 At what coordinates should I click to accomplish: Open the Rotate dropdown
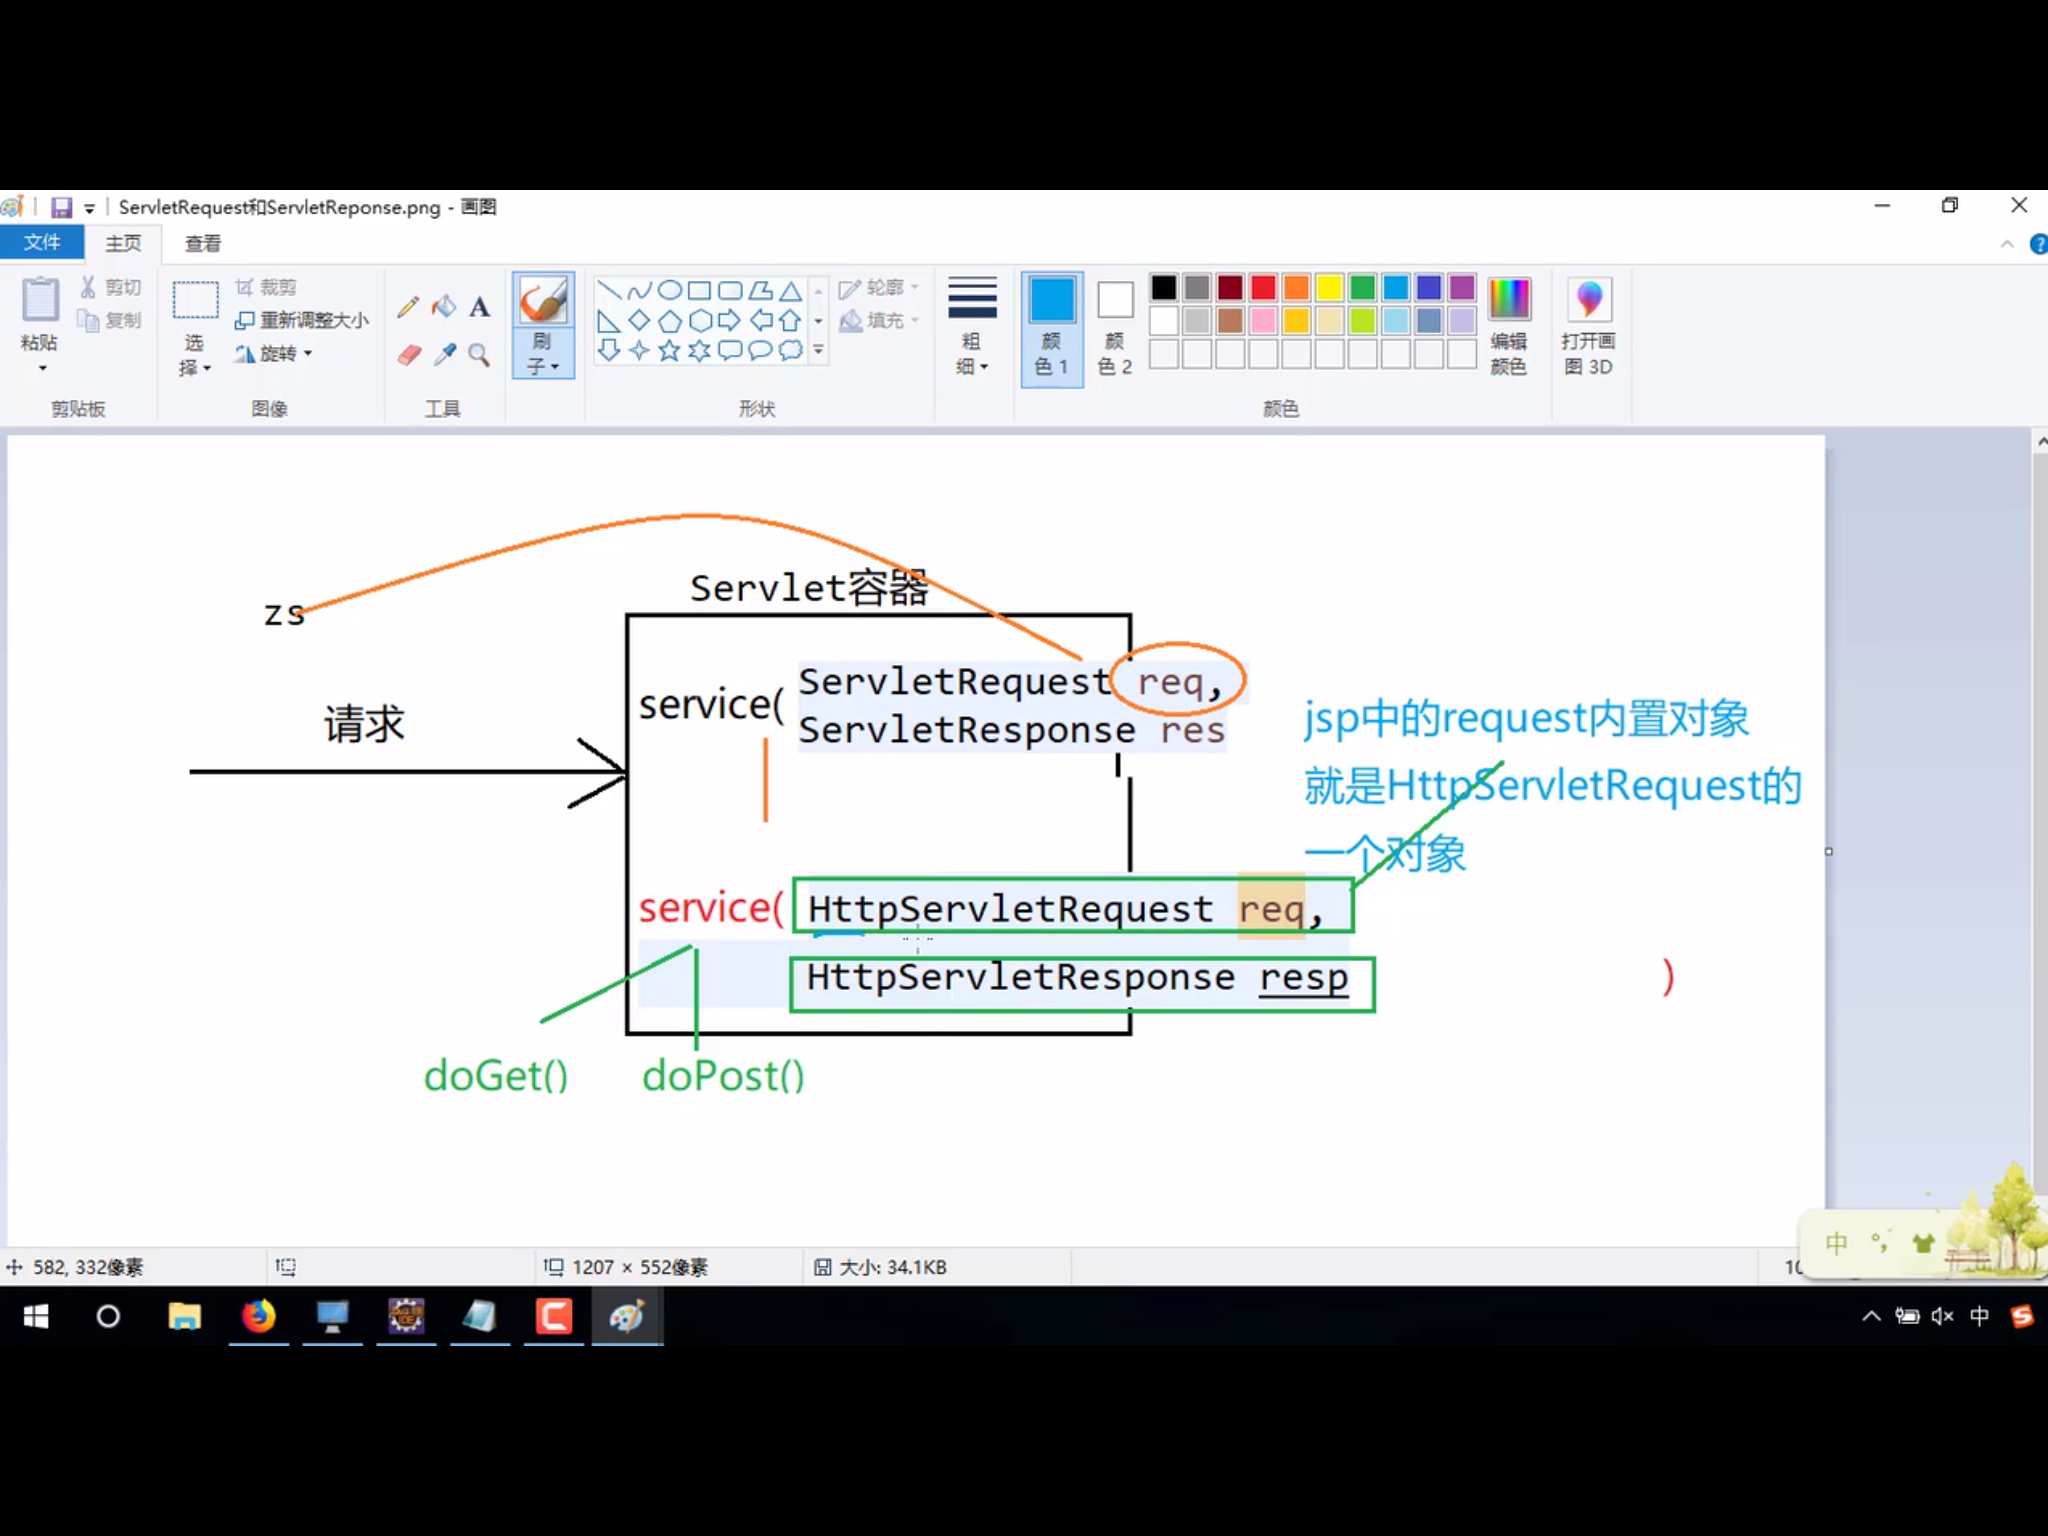[x=275, y=354]
